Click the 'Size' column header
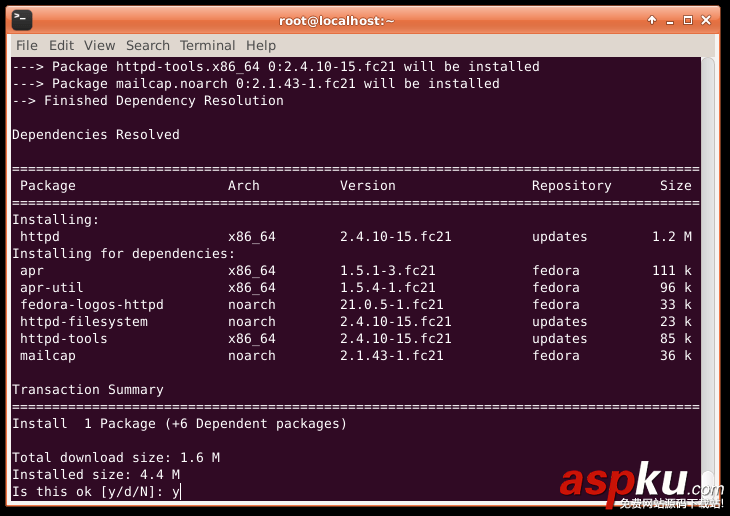The height and width of the screenshot is (516, 730). coord(676,186)
